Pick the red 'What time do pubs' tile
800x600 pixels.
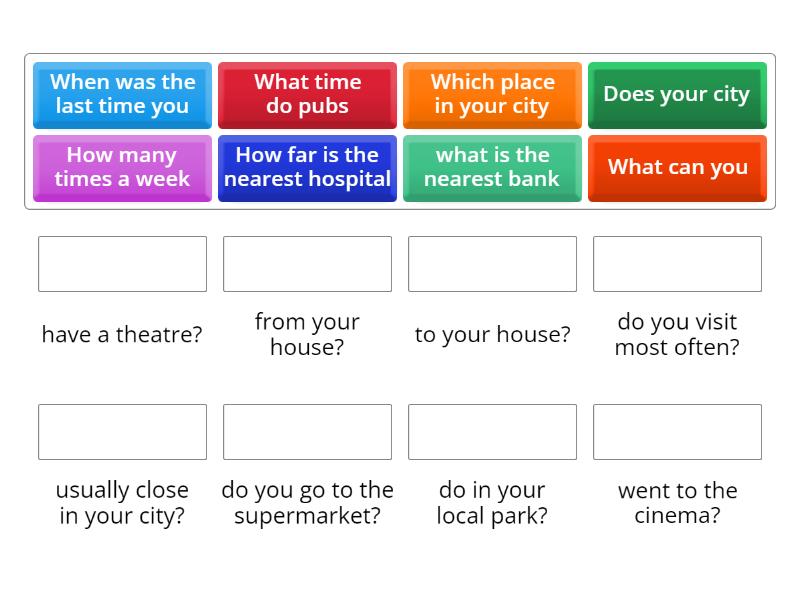coord(307,95)
